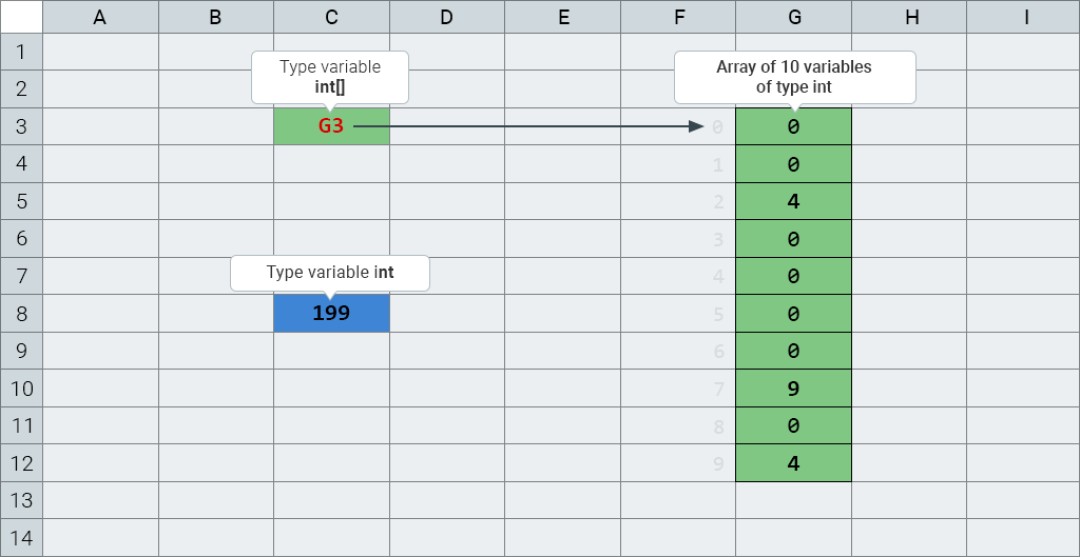Click the last array cell at index 9
The width and height of the screenshot is (1080, 557).
pos(793,464)
